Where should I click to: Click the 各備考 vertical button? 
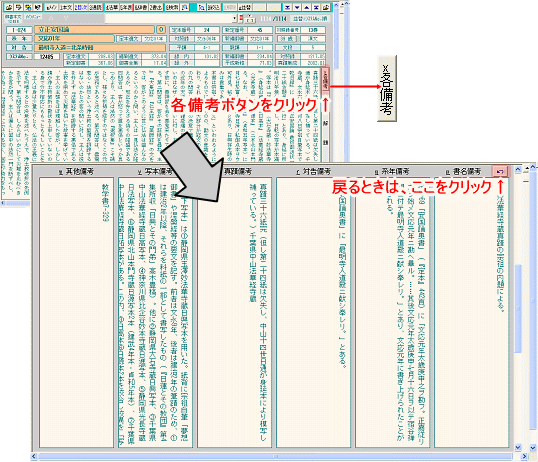(325, 80)
